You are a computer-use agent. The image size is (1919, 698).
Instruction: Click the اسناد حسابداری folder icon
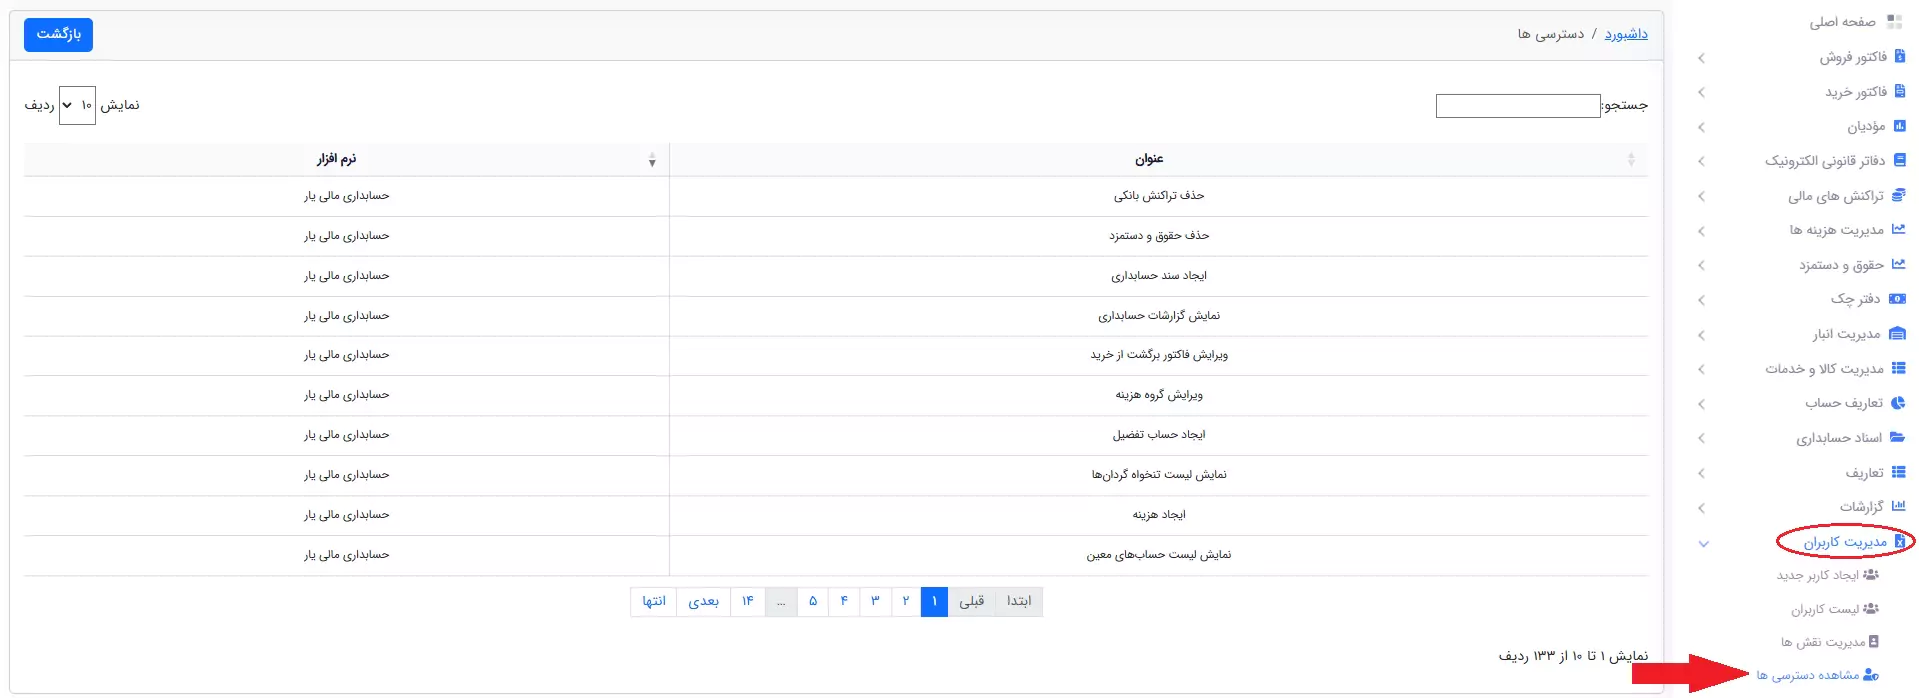pos(1898,437)
